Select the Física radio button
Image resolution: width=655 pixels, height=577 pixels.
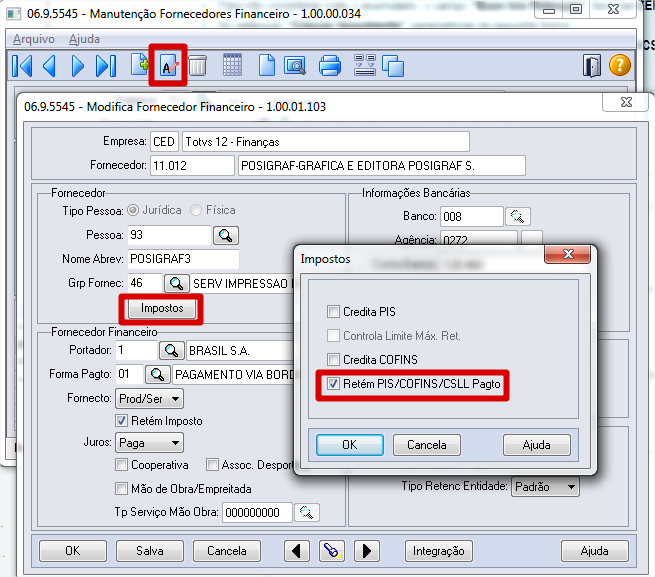tap(196, 210)
